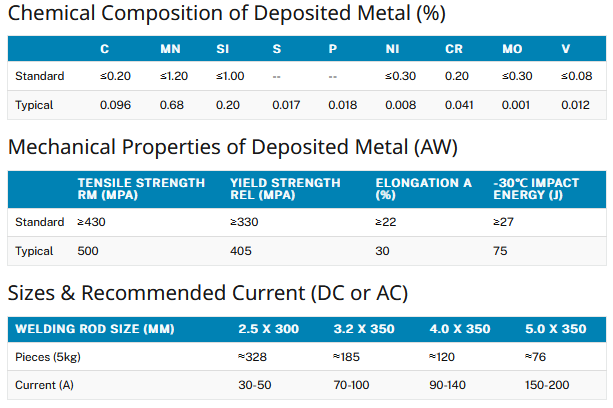Select the Typical yield strength value 405
613x408 pixels.
(242, 251)
